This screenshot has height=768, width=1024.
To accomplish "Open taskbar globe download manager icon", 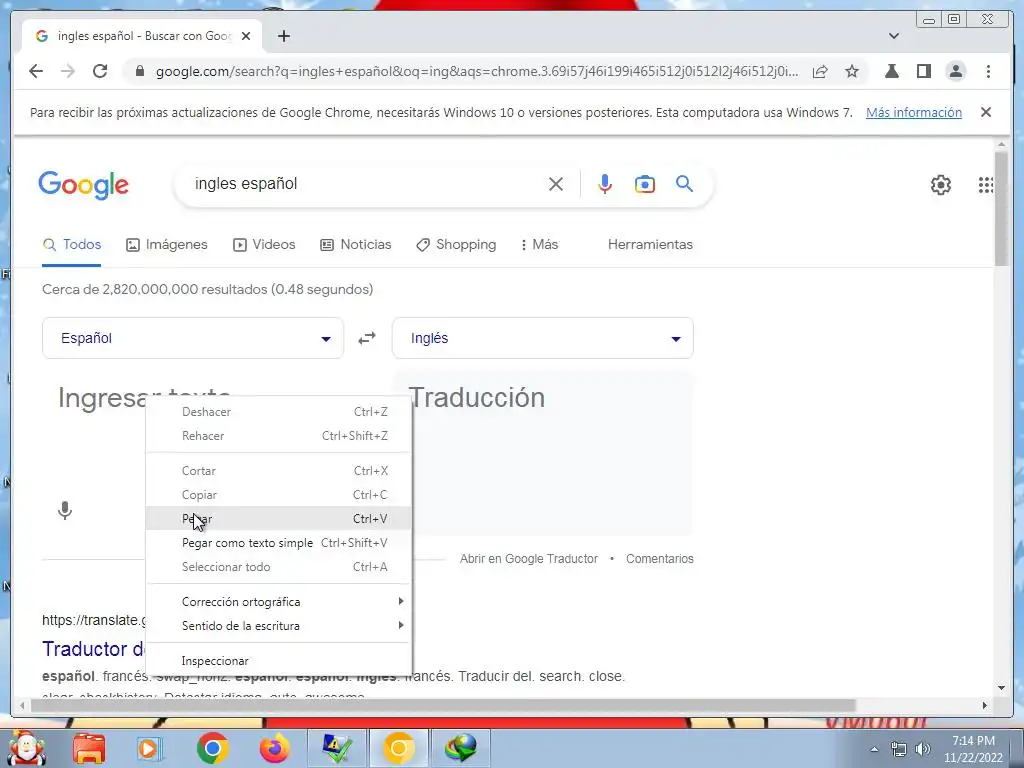I will (x=461, y=748).
